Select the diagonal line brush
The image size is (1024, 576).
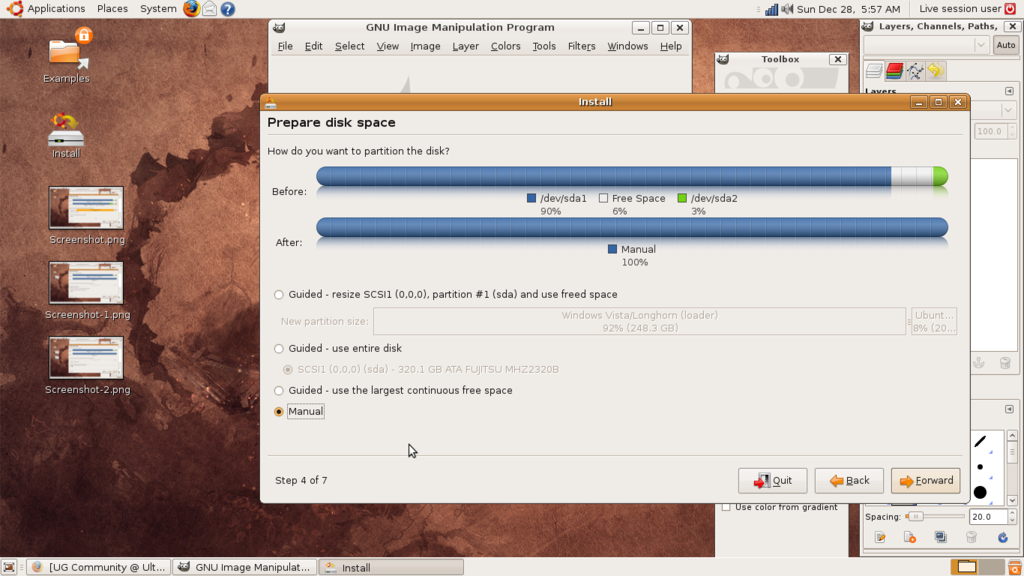tap(980, 442)
